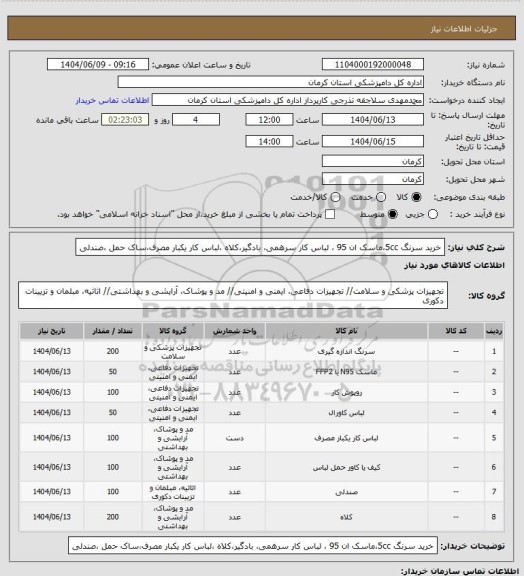Image resolution: width=524 pixels, height=576 pixels.
Task: Click date 1404/06/13 in the صندلی row
Action: [x=51, y=492]
